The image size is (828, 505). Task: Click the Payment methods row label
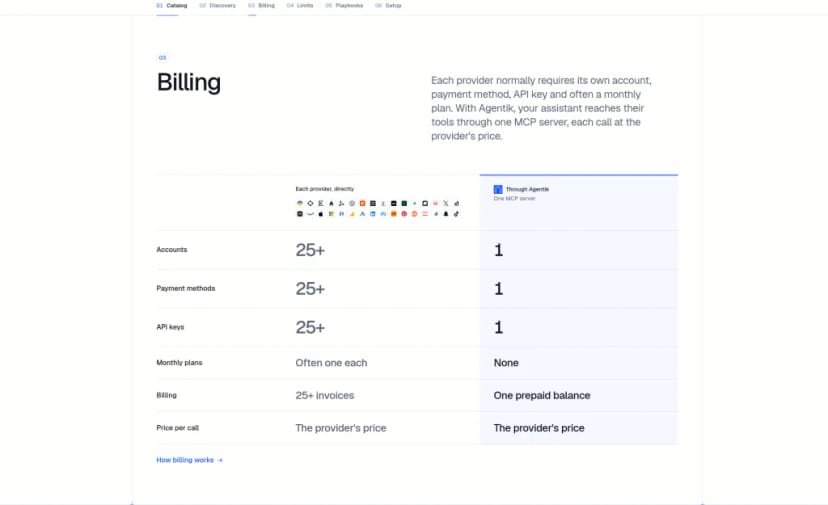pyautogui.click(x=185, y=288)
